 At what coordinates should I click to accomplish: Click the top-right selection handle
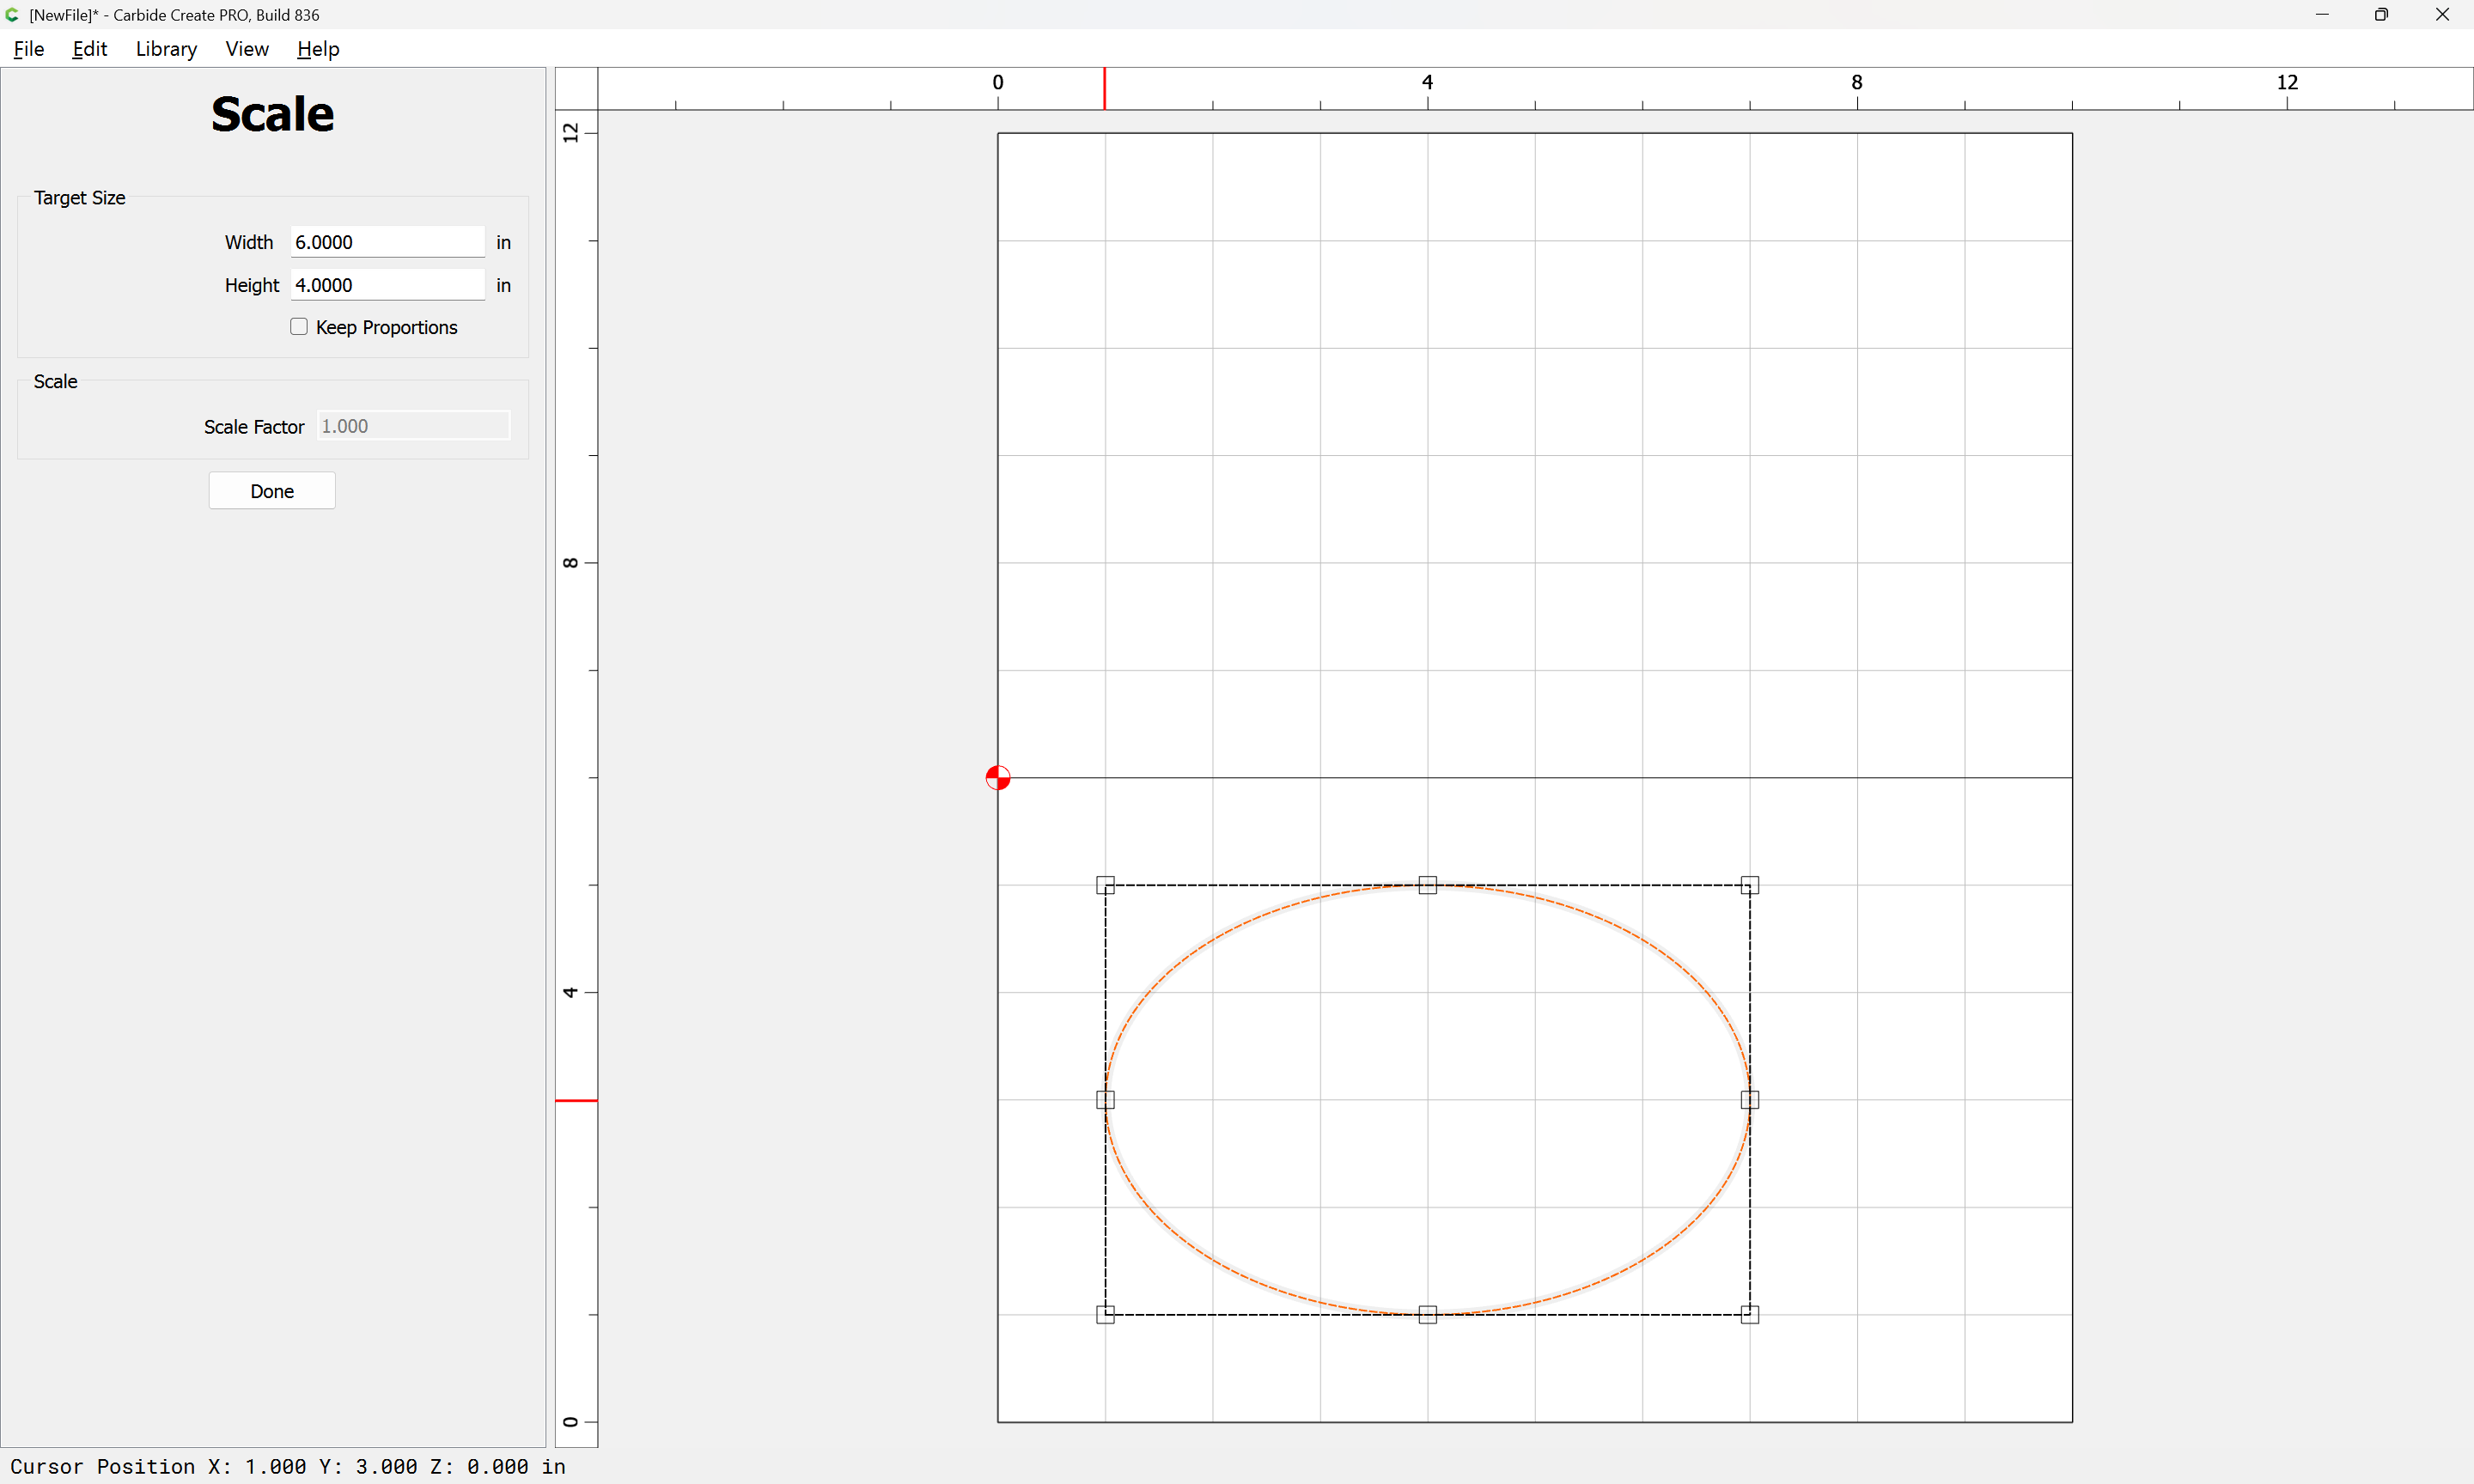(x=1749, y=885)
